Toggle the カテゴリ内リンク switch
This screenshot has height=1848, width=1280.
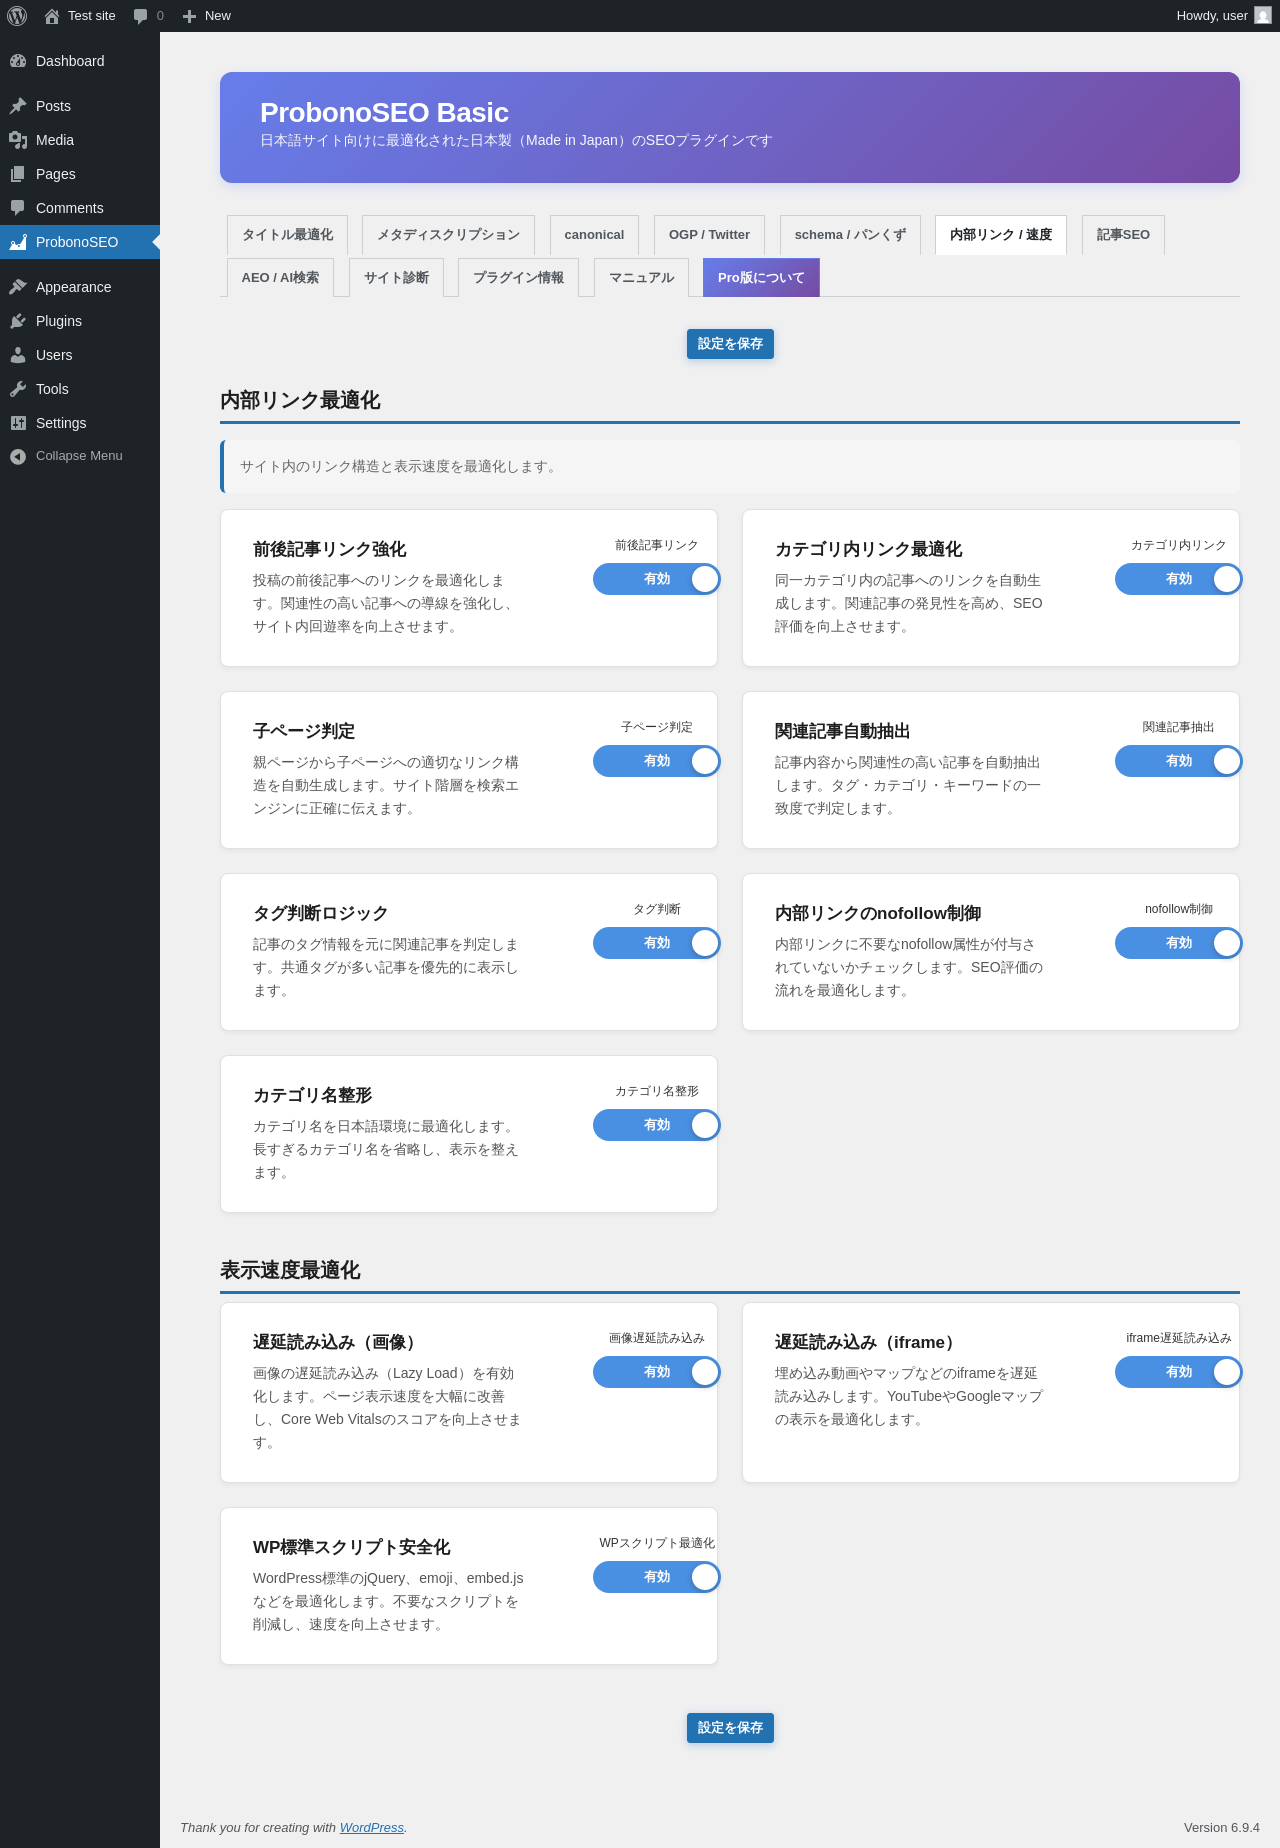point(1179,579)
